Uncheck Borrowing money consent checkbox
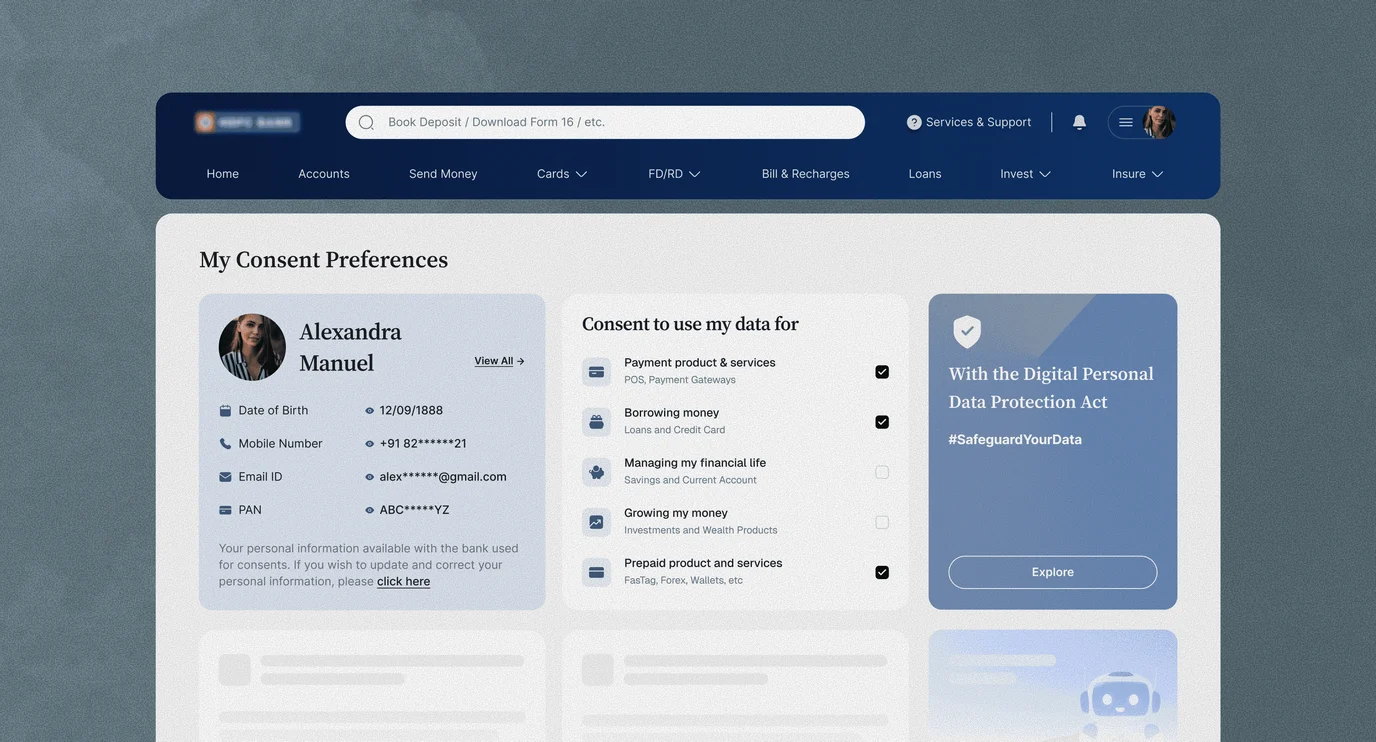This screenshot has width=1376, height=742. pos(882,422)
